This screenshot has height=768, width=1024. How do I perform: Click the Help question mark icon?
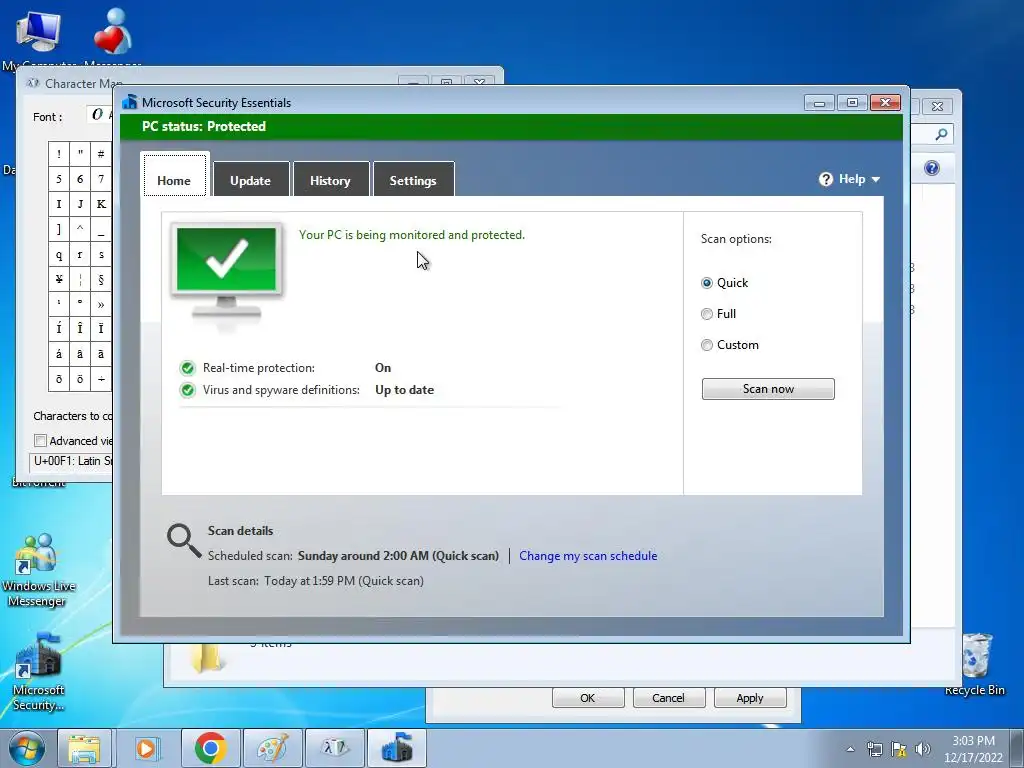tap(825, 179)
